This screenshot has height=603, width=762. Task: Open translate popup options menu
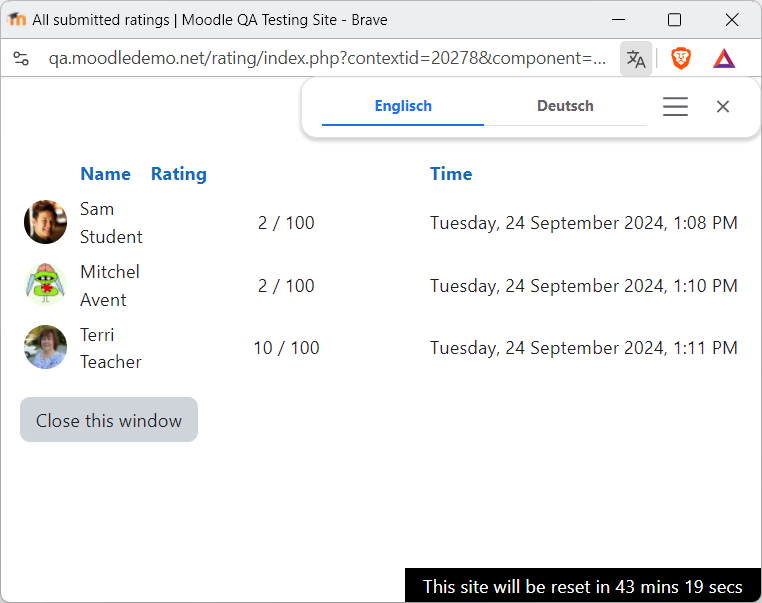pos(675,106)
